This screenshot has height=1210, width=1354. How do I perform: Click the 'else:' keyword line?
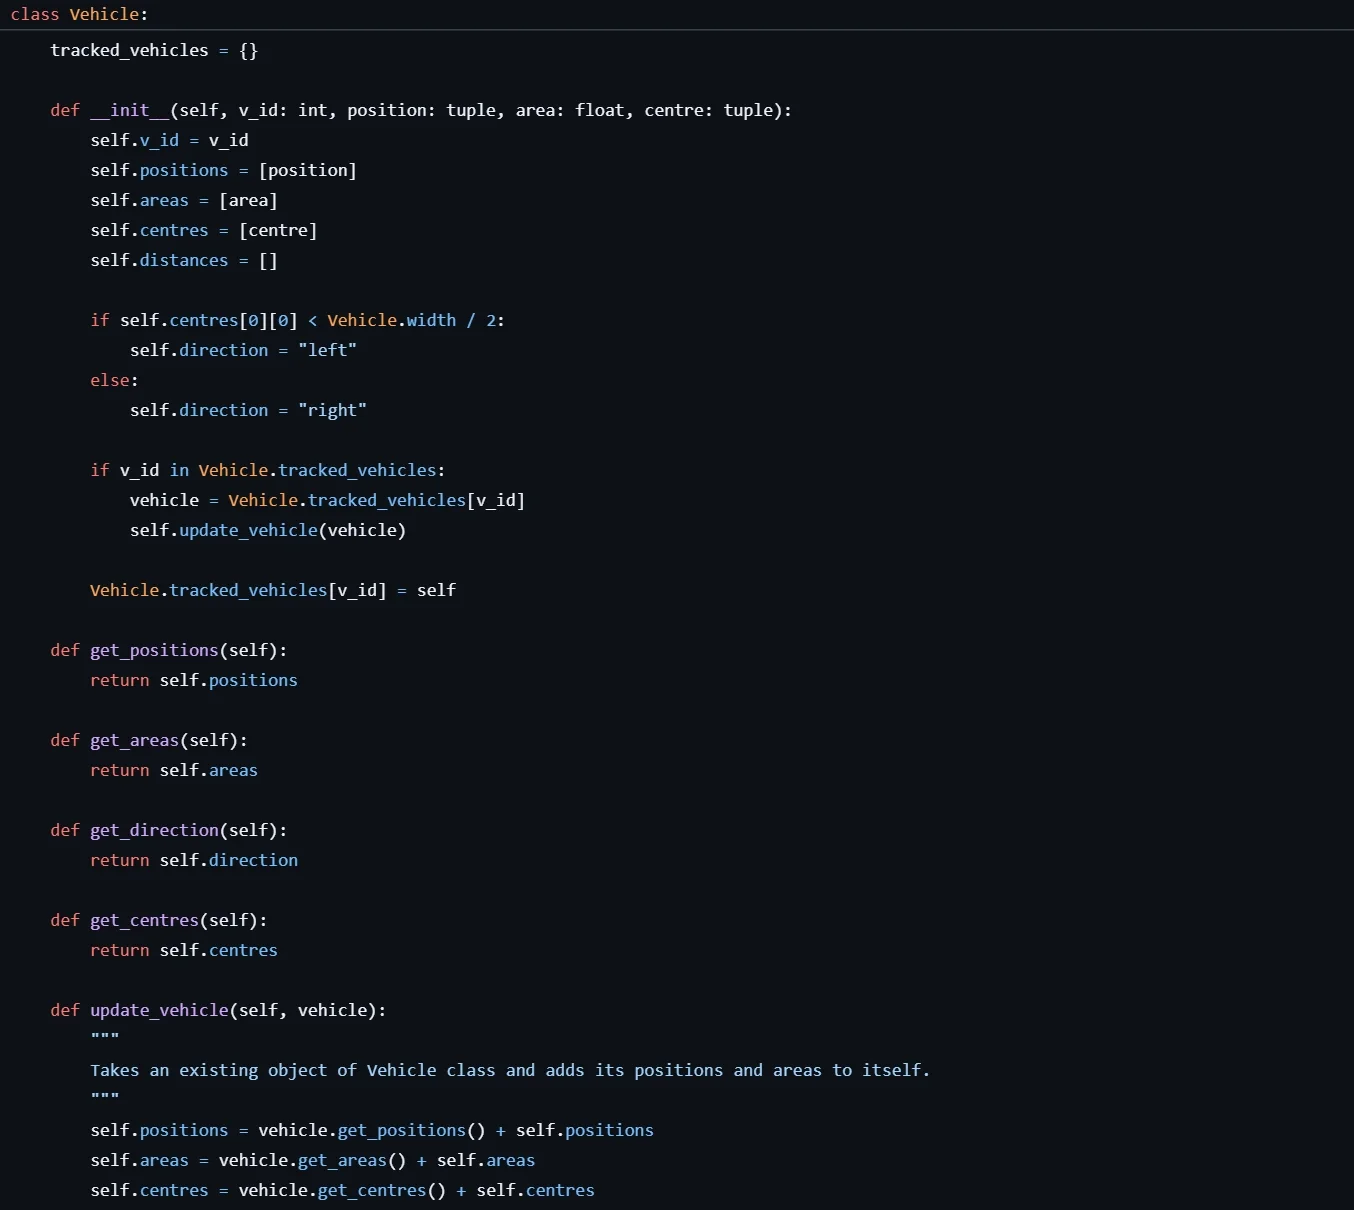(114, 380)
